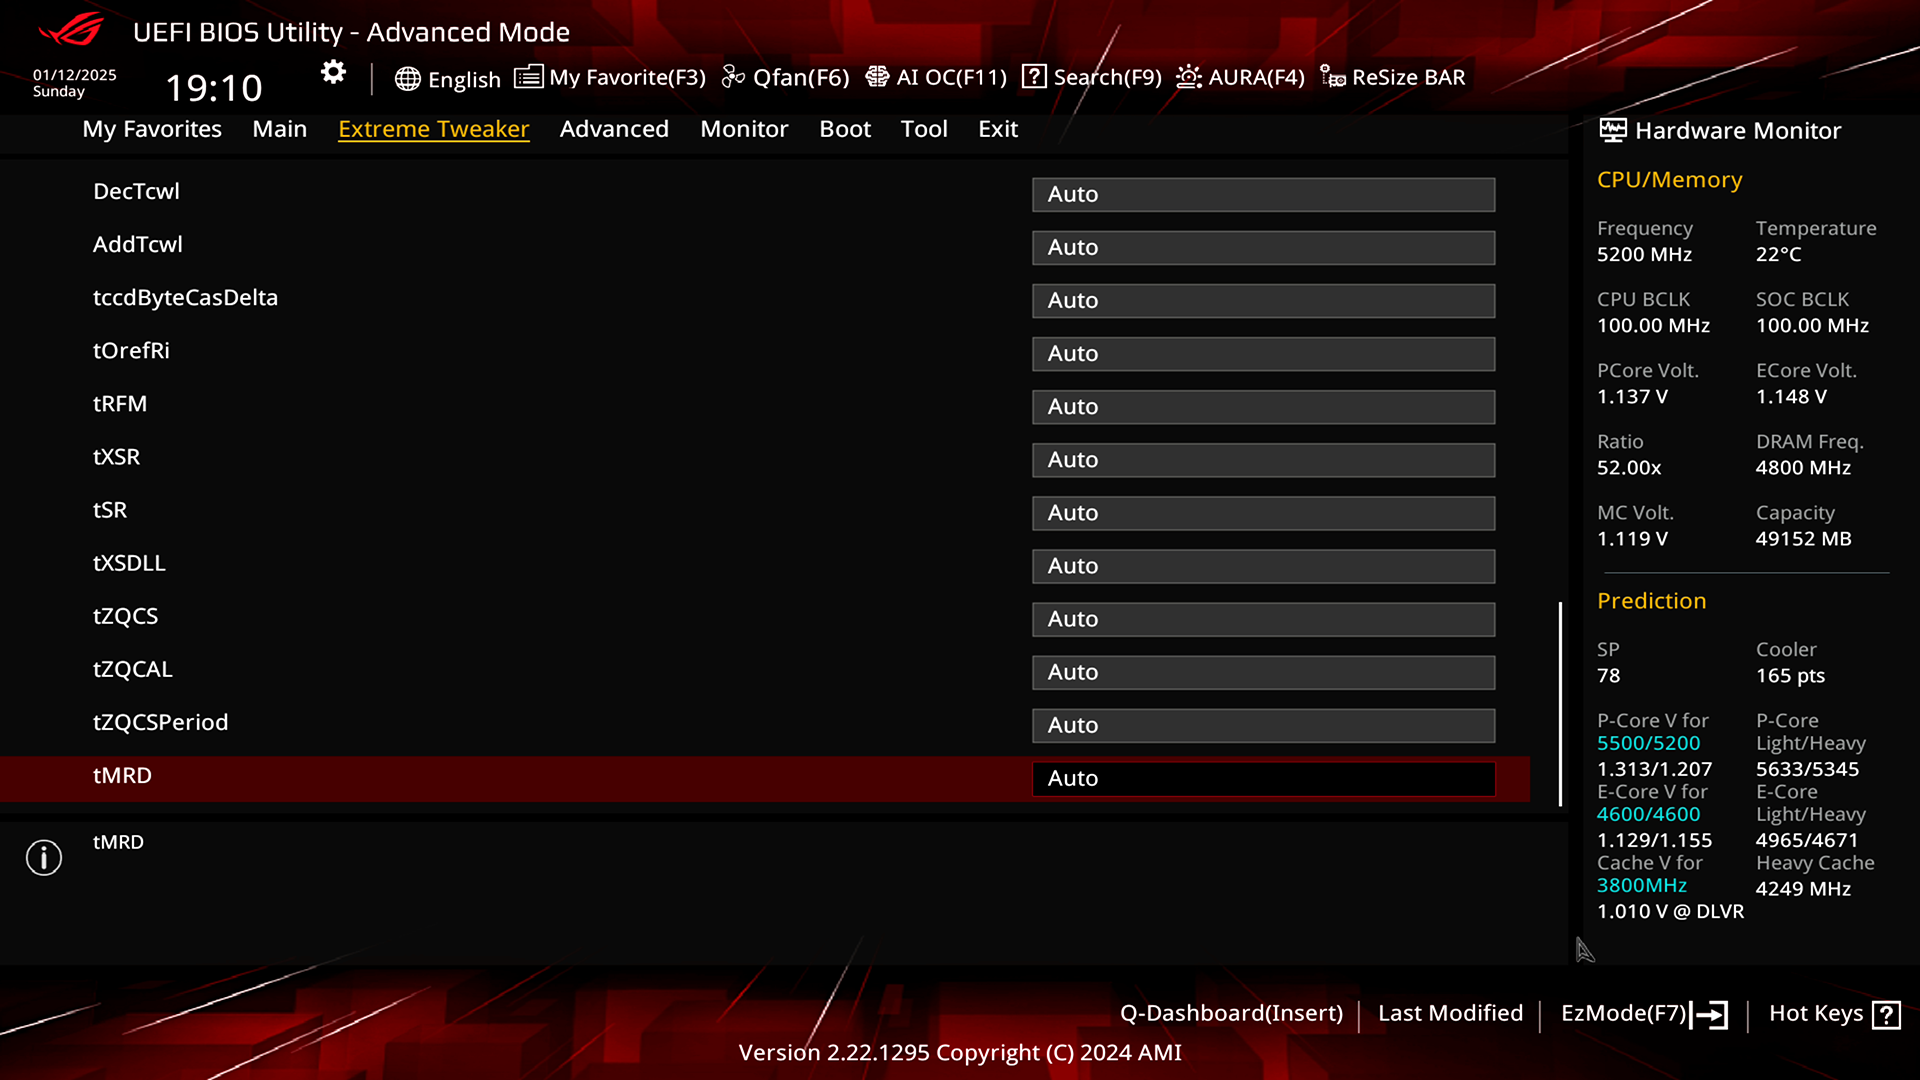Image resolution: width=1920 pixels, height=1080 pixels.
Task: Open tZQCAL setting dropdown
Action: pyautogui.click(x=1262, y=671)
